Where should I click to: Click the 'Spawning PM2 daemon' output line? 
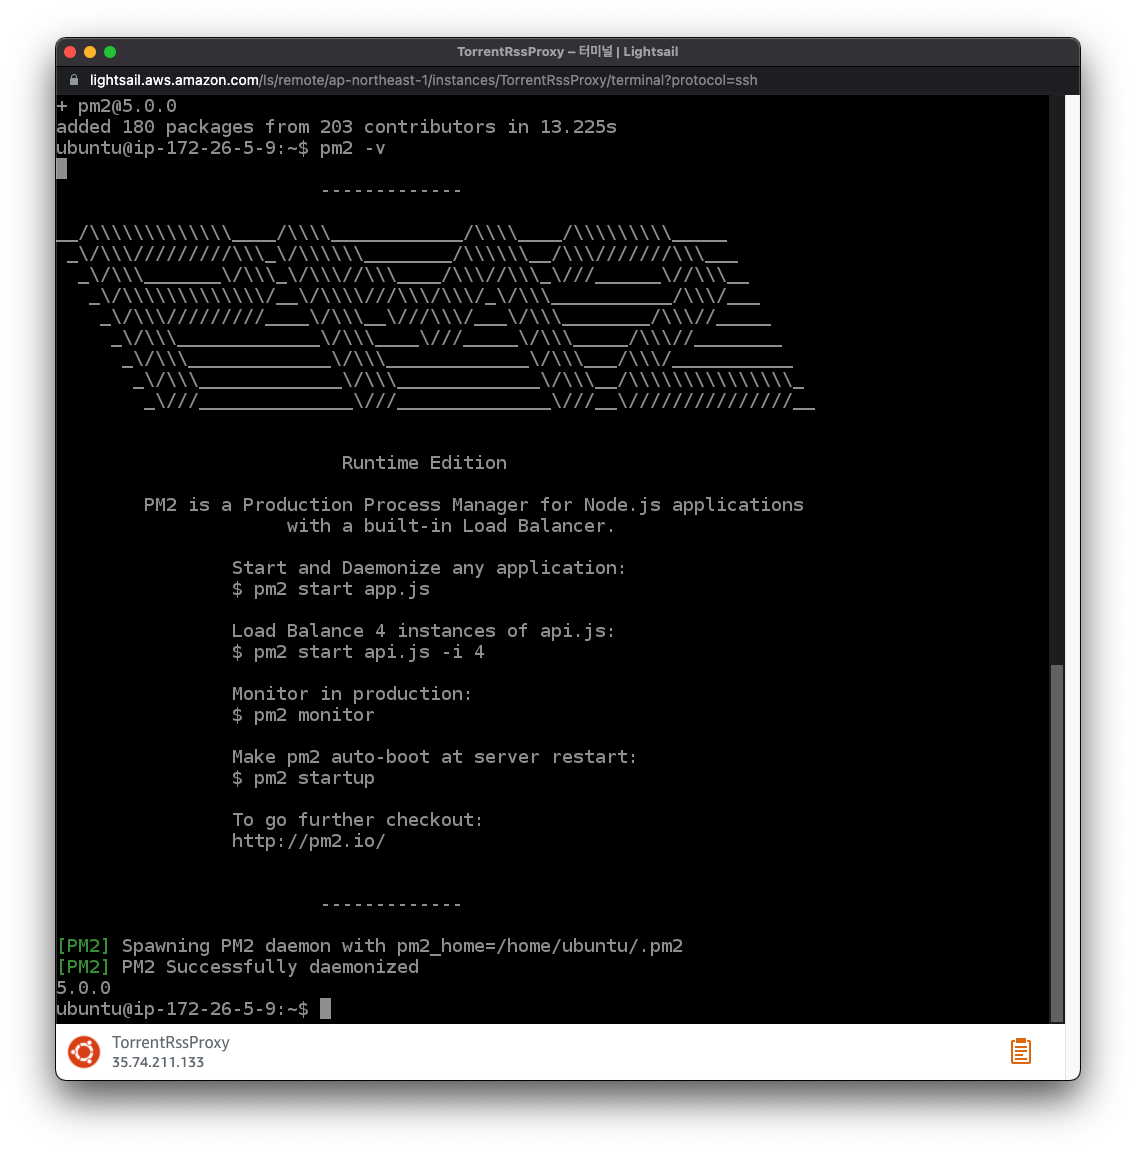369,946
